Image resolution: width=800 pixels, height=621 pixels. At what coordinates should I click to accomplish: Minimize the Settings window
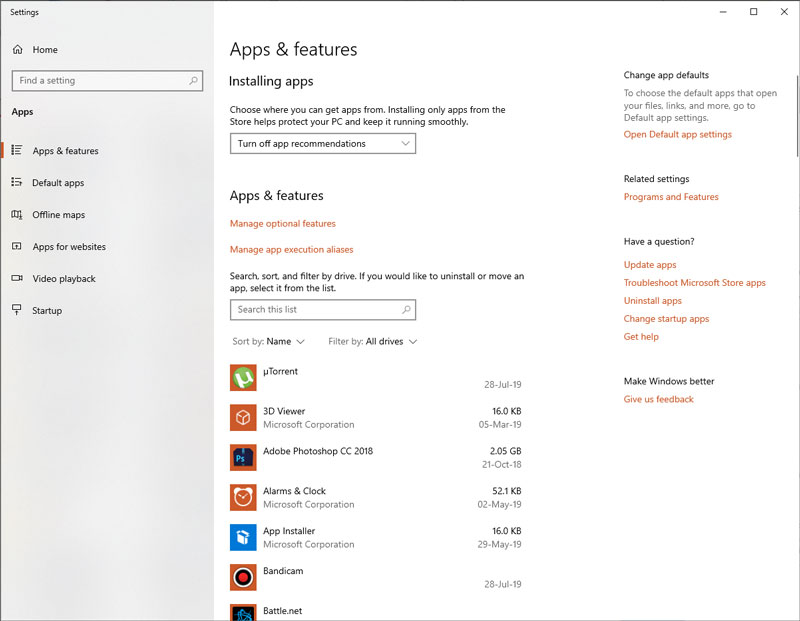(723, 12)
